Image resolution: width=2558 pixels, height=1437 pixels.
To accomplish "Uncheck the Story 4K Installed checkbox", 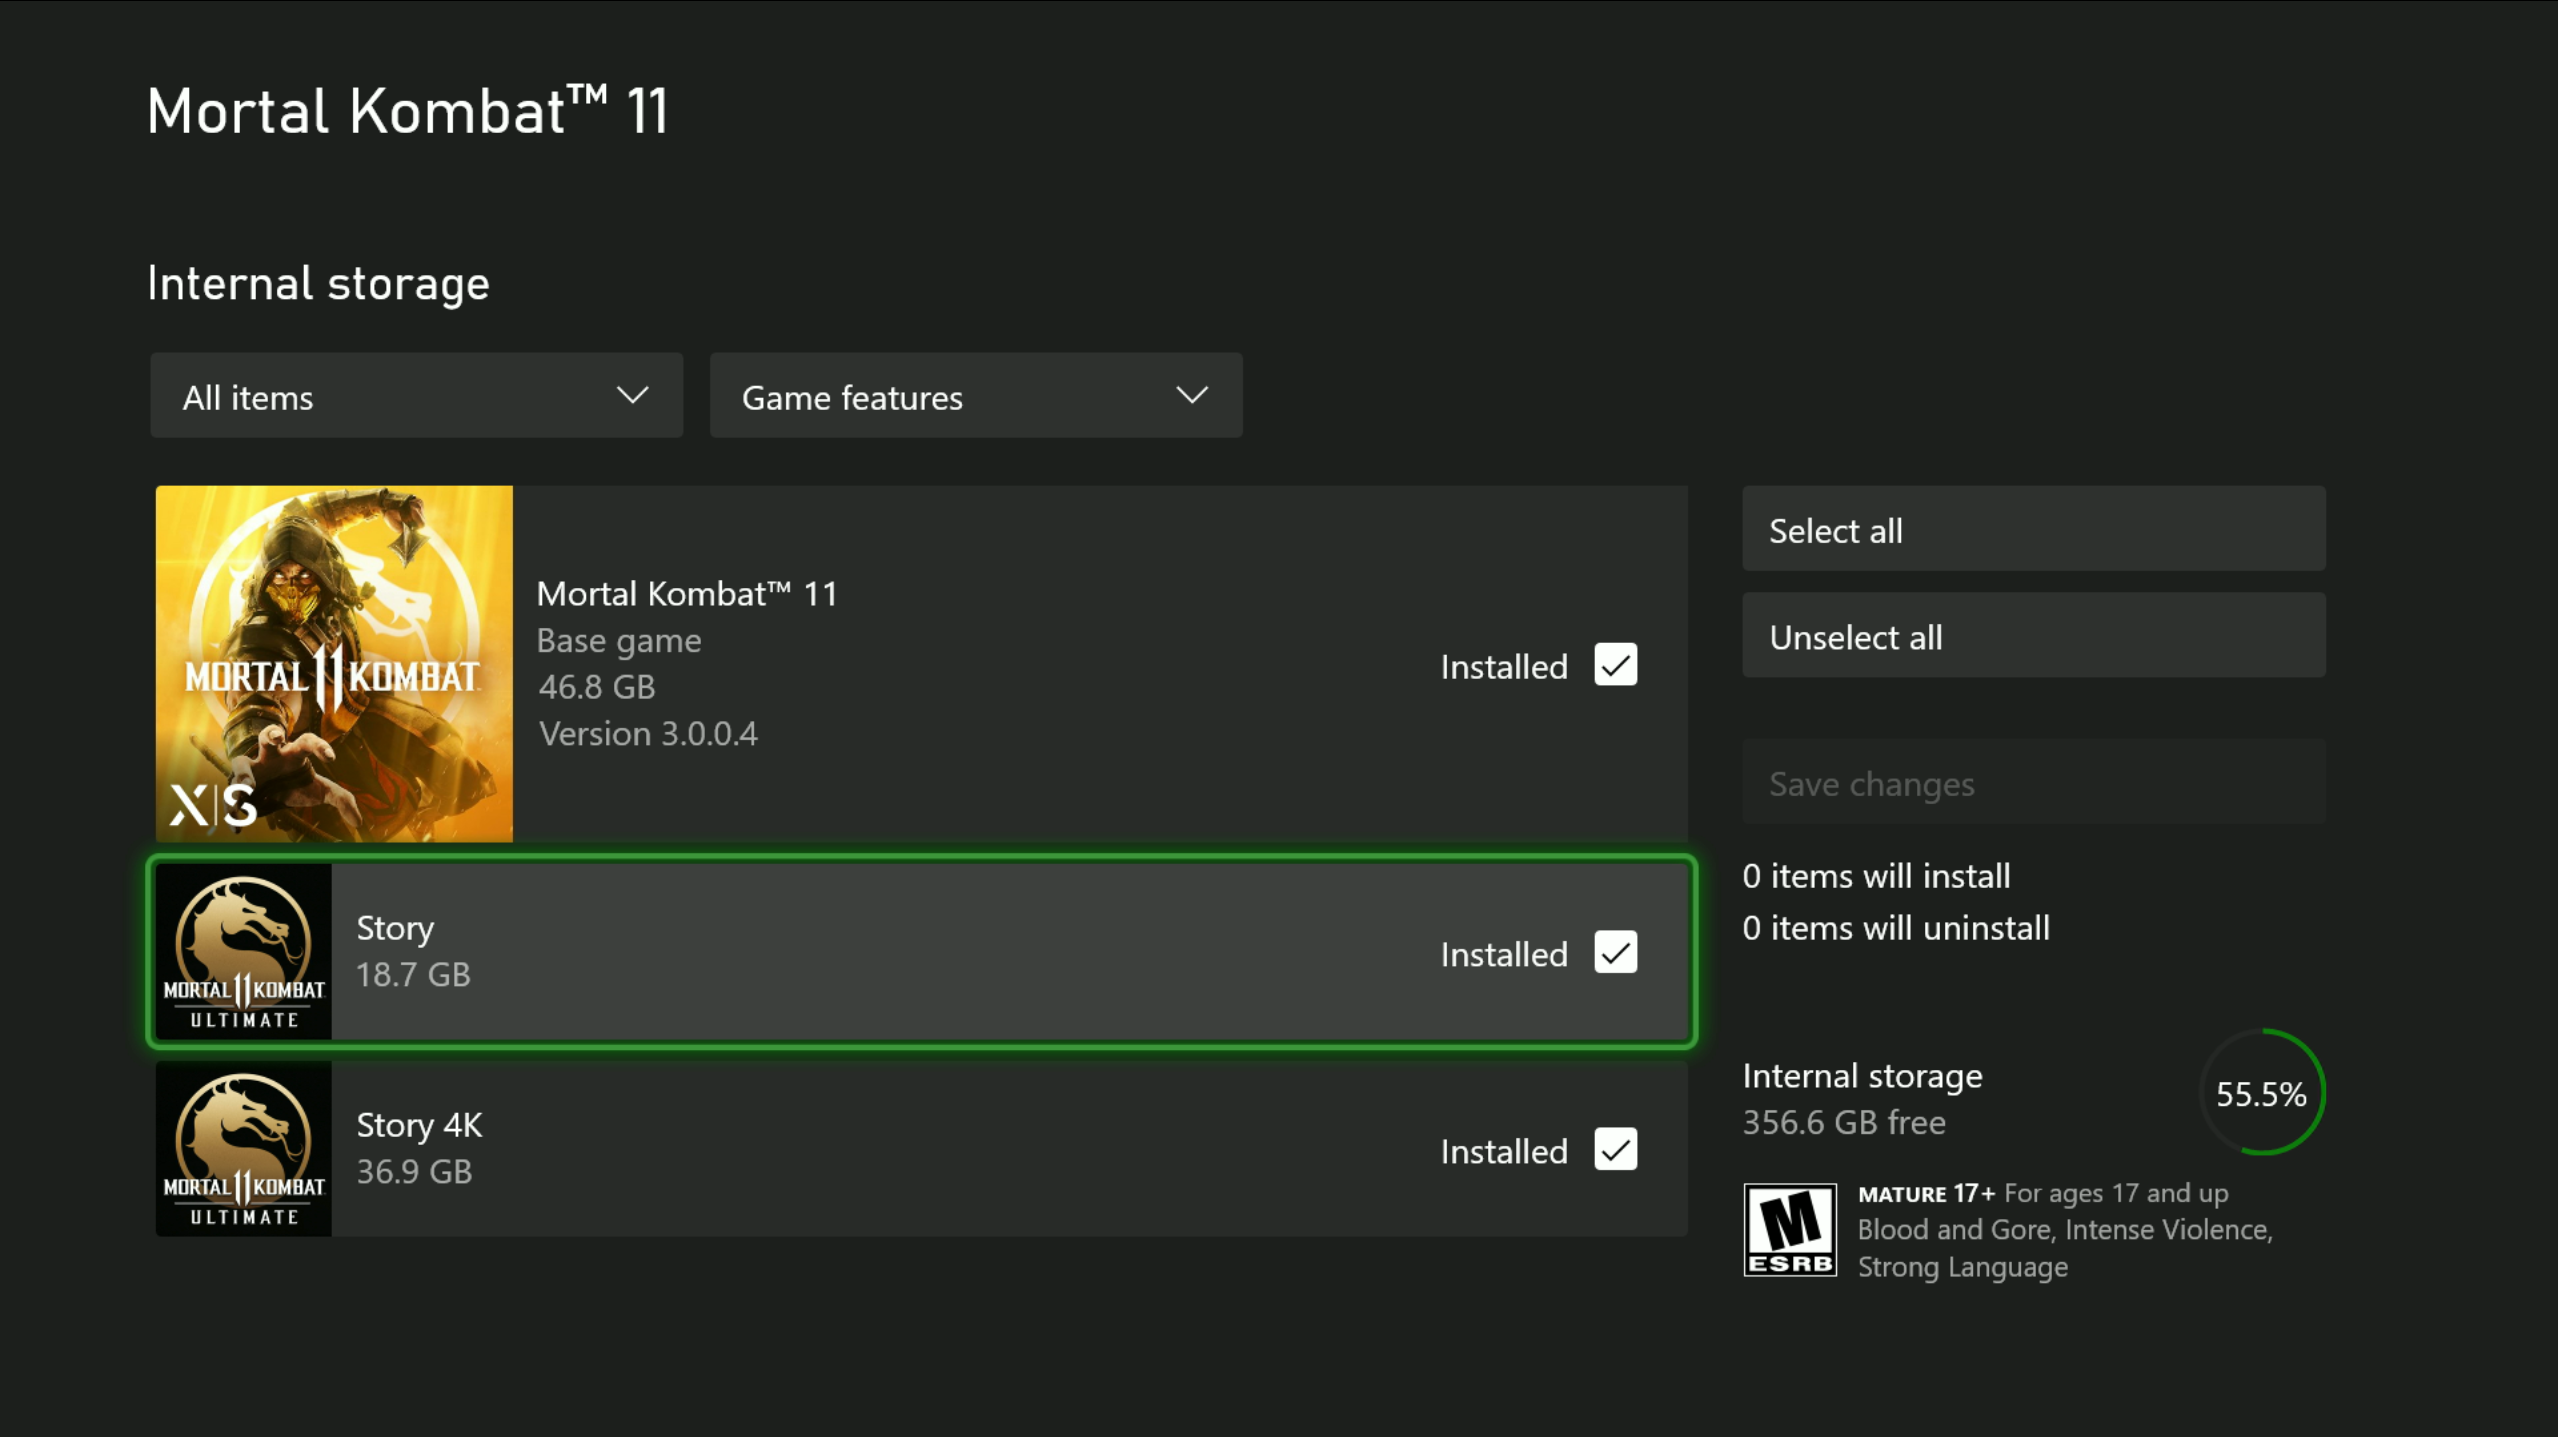I will (1615, 1149).
